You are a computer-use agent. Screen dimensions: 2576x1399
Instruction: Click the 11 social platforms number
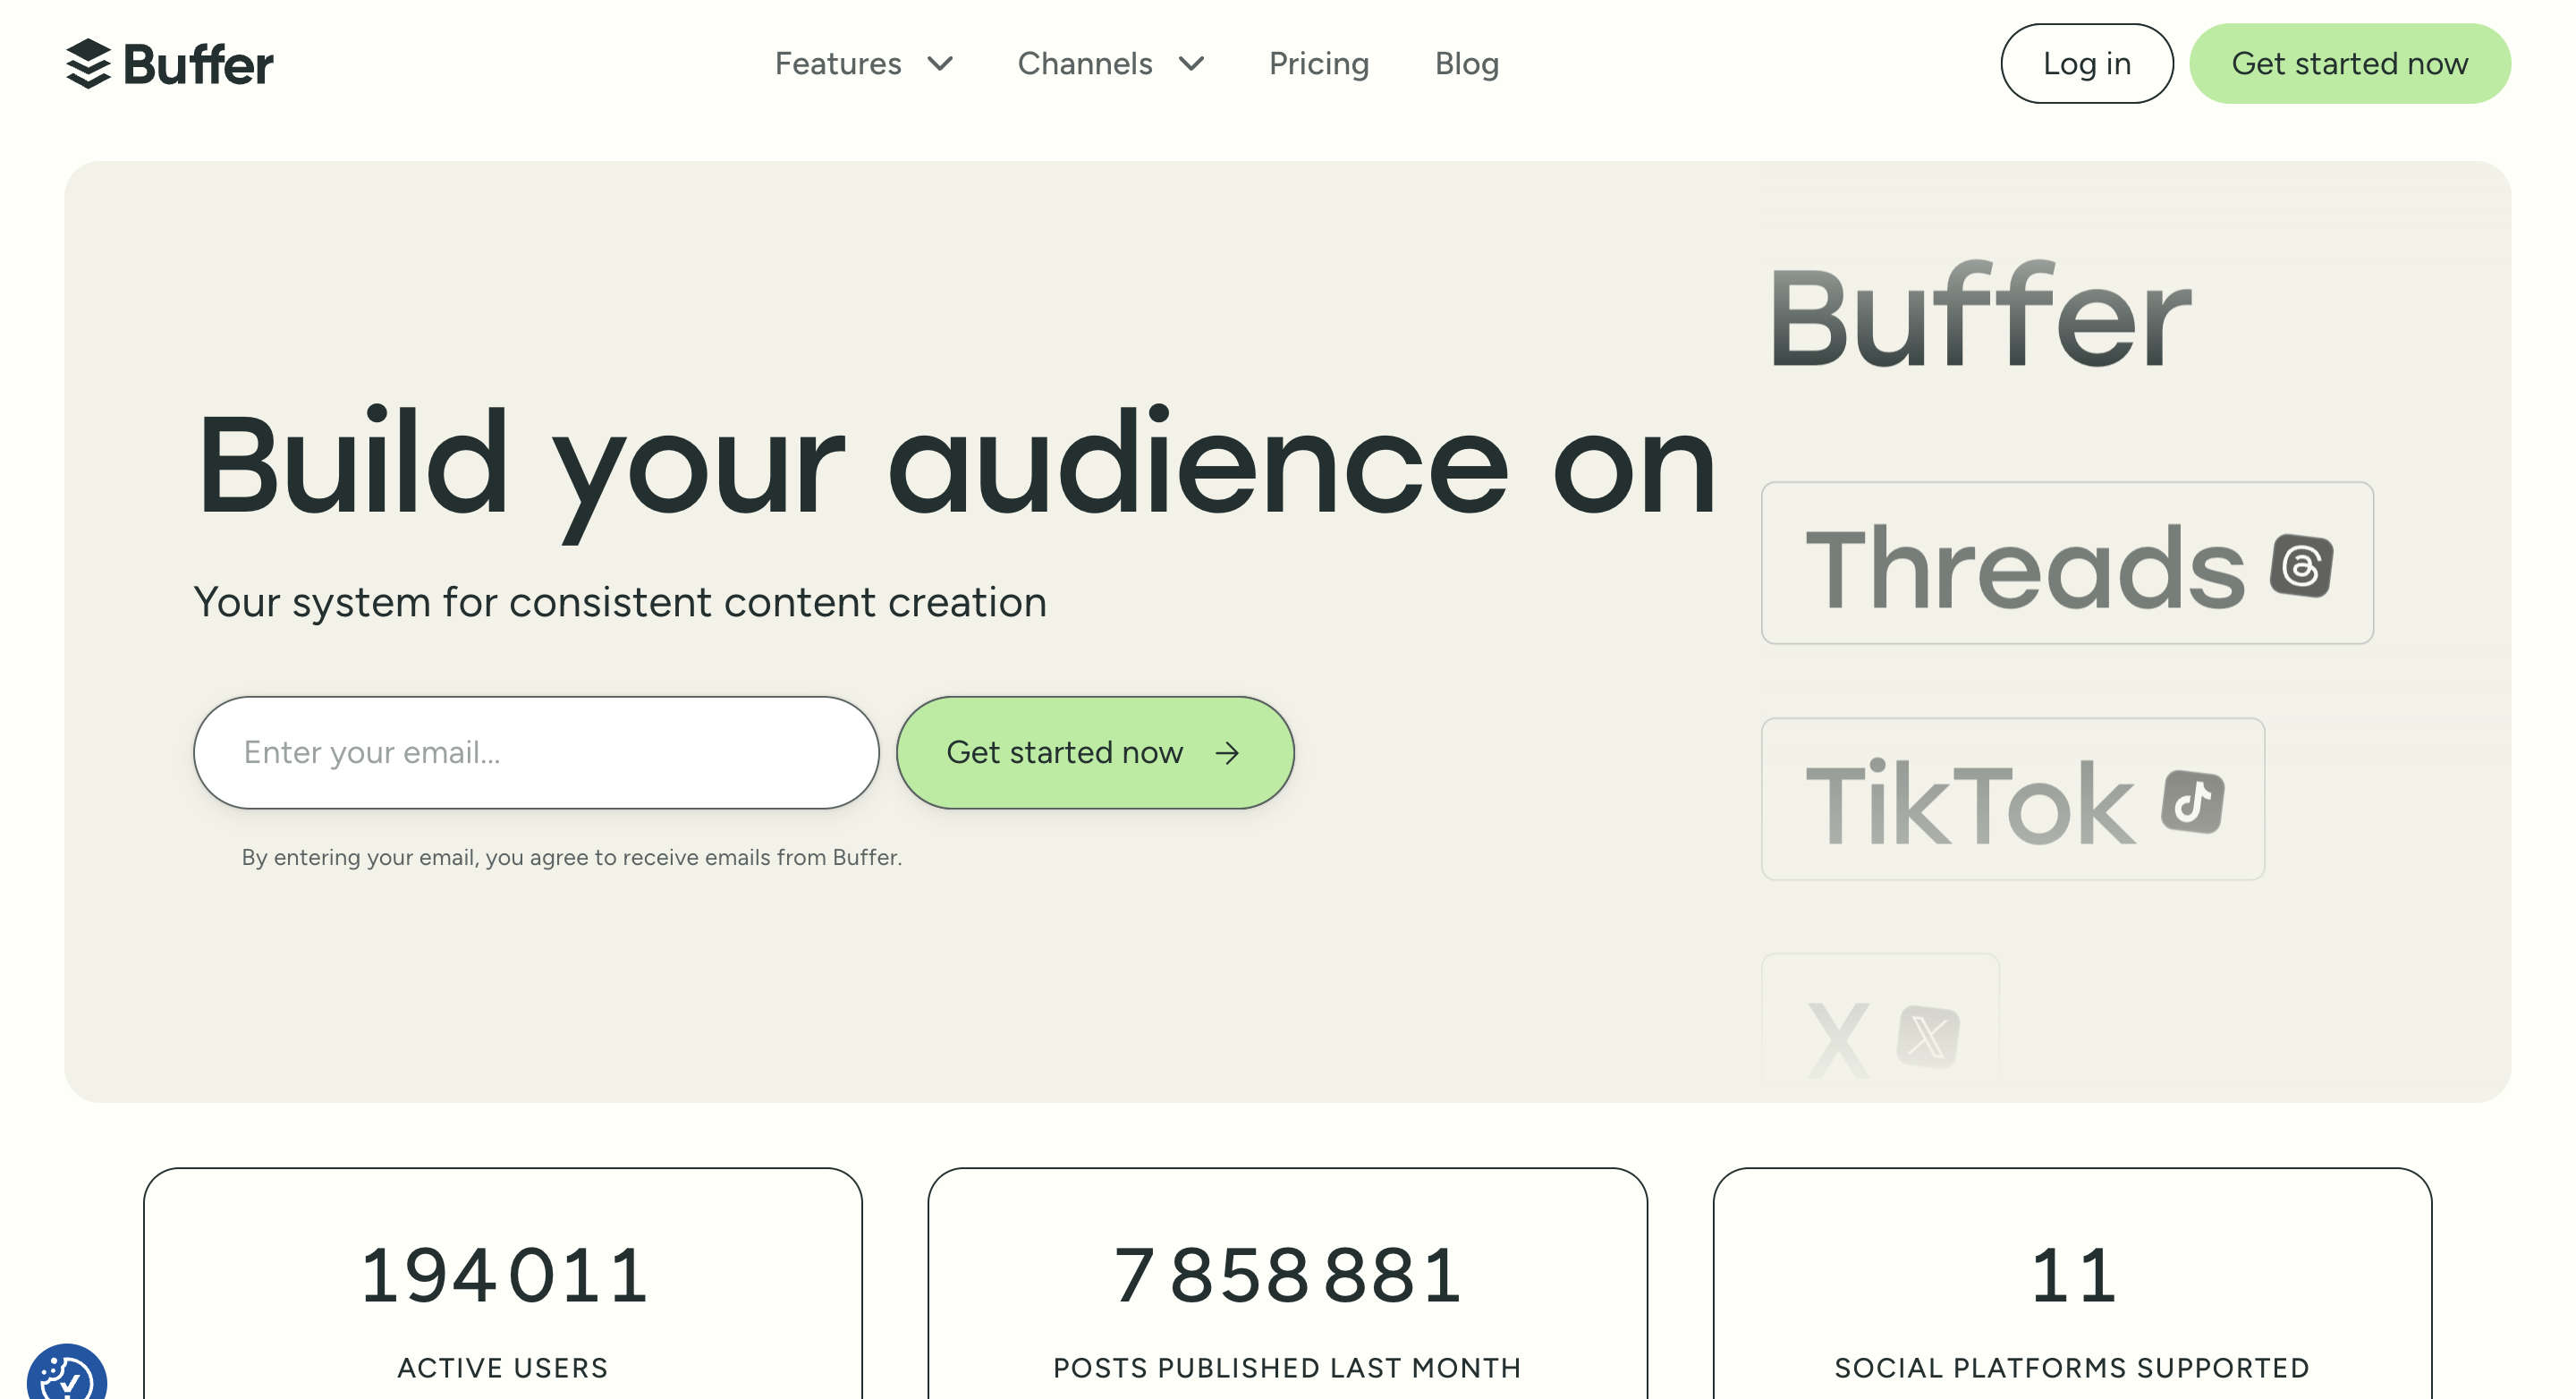[x=2072, y=1276]
